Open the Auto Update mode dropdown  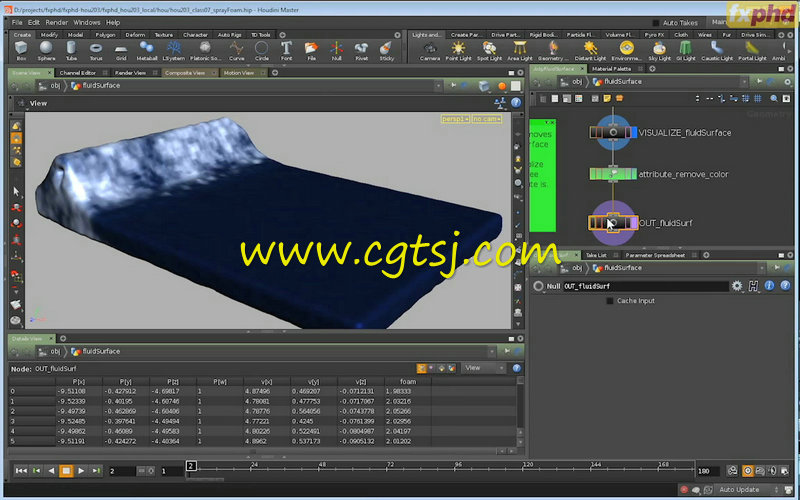(x=747, y=490)
